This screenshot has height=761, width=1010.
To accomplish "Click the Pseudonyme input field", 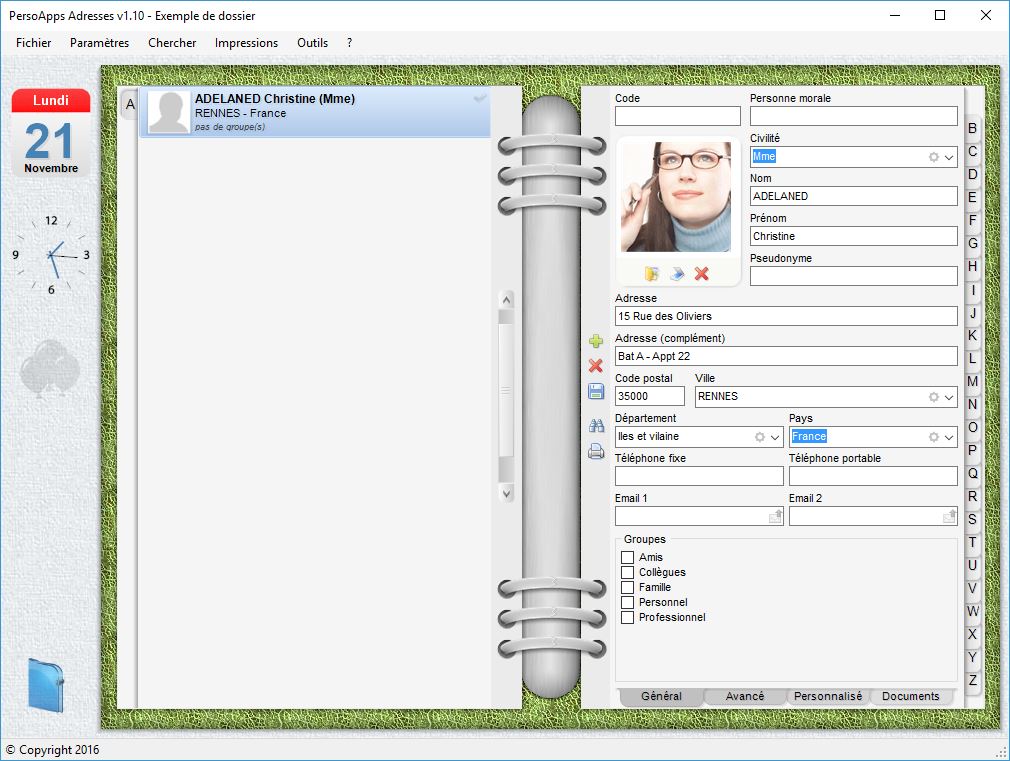I will click(853, 276).
